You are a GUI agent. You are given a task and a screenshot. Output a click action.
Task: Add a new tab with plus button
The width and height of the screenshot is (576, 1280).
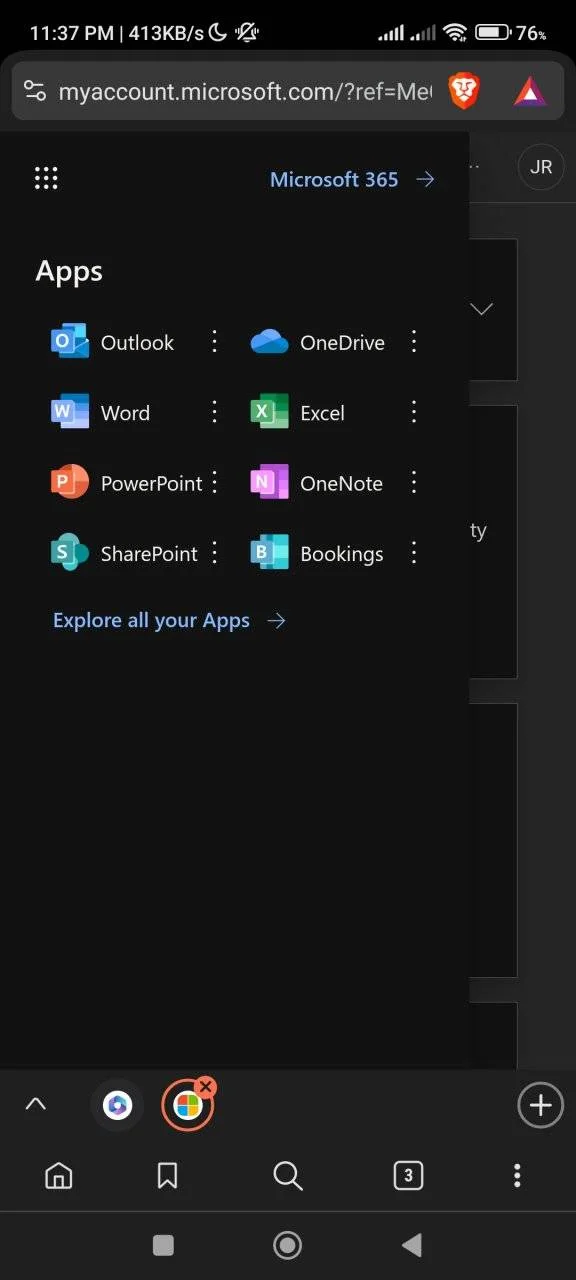(x=540, y=1105)
